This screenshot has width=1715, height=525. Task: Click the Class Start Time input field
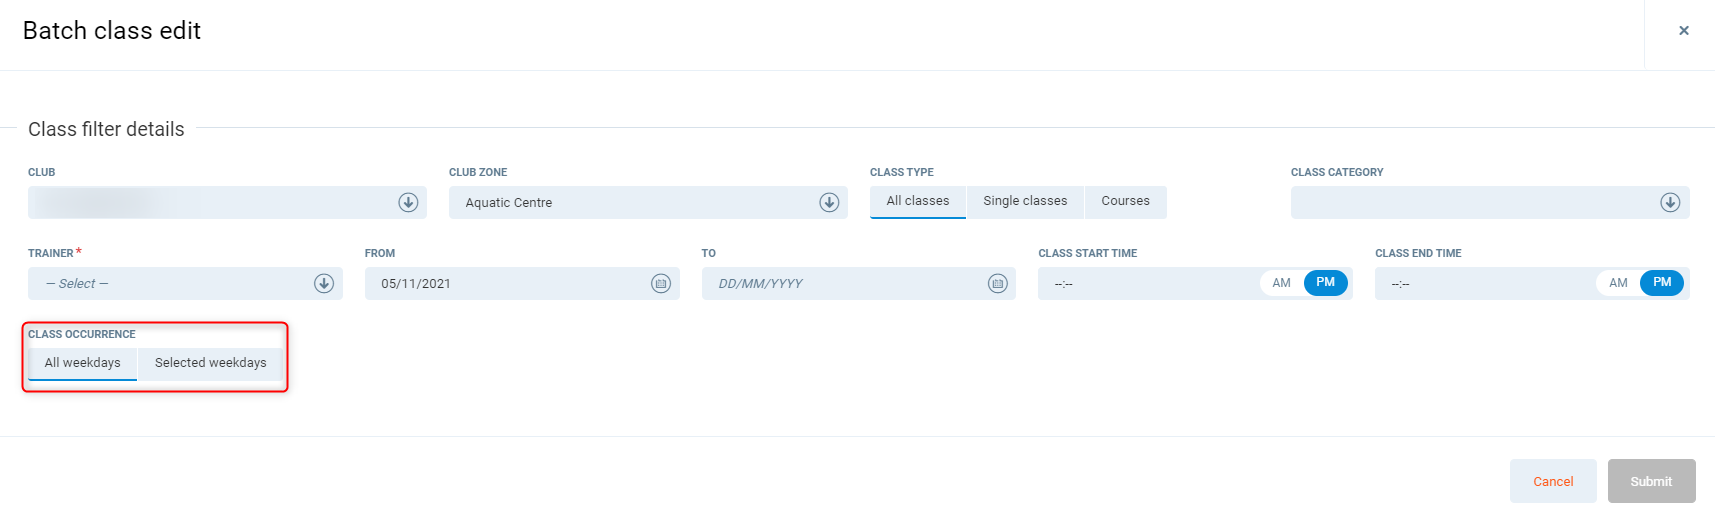1145,283
